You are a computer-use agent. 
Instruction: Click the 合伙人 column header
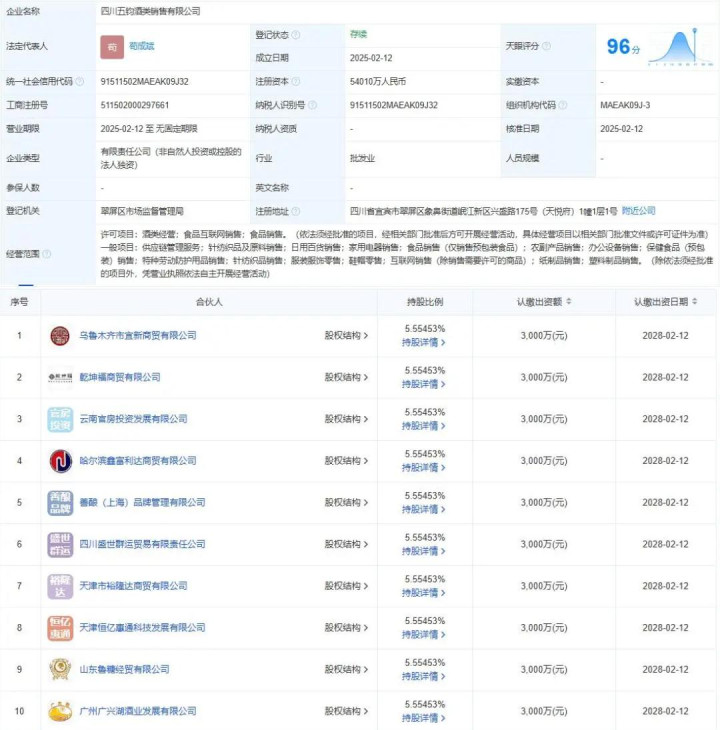coord(209,302)
